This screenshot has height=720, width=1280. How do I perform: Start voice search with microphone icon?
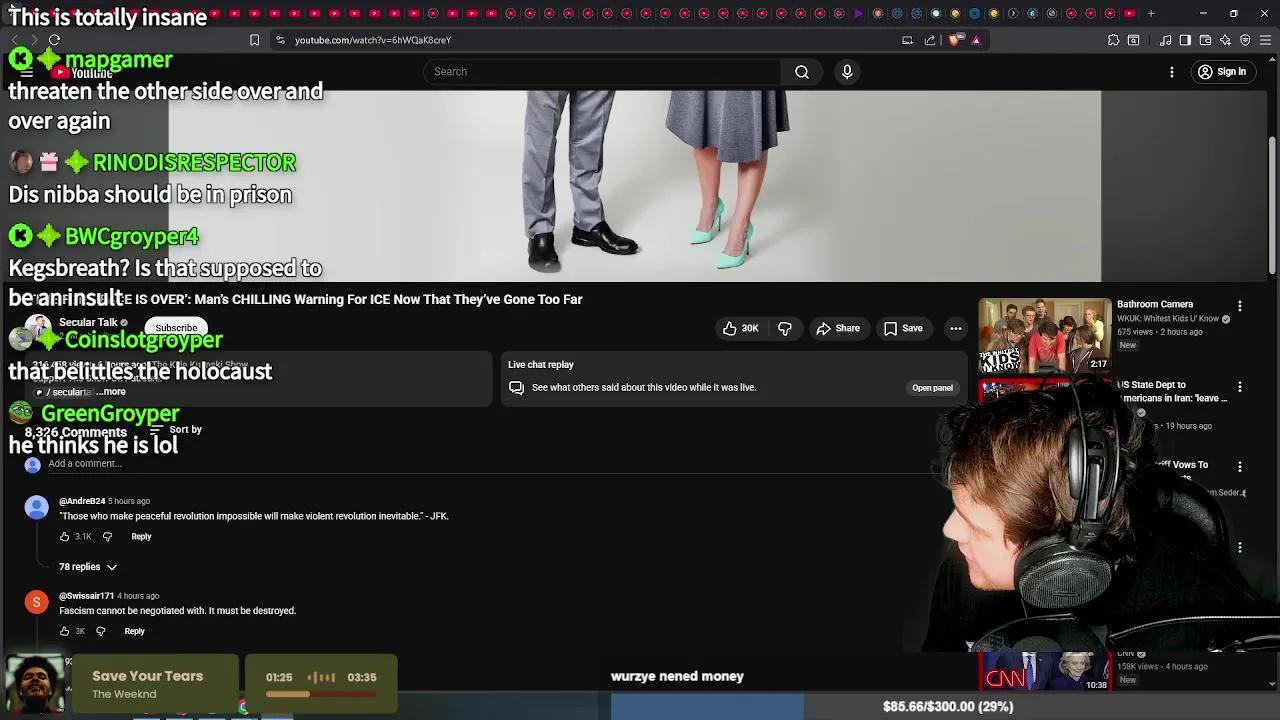pos(847,71)
